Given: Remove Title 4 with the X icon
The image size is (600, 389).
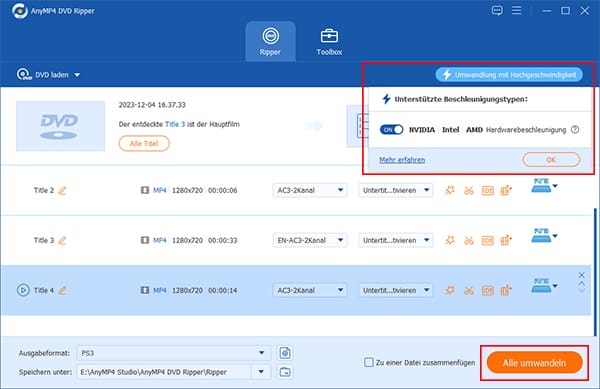Looking at the screenshot, I should (581, 275).
